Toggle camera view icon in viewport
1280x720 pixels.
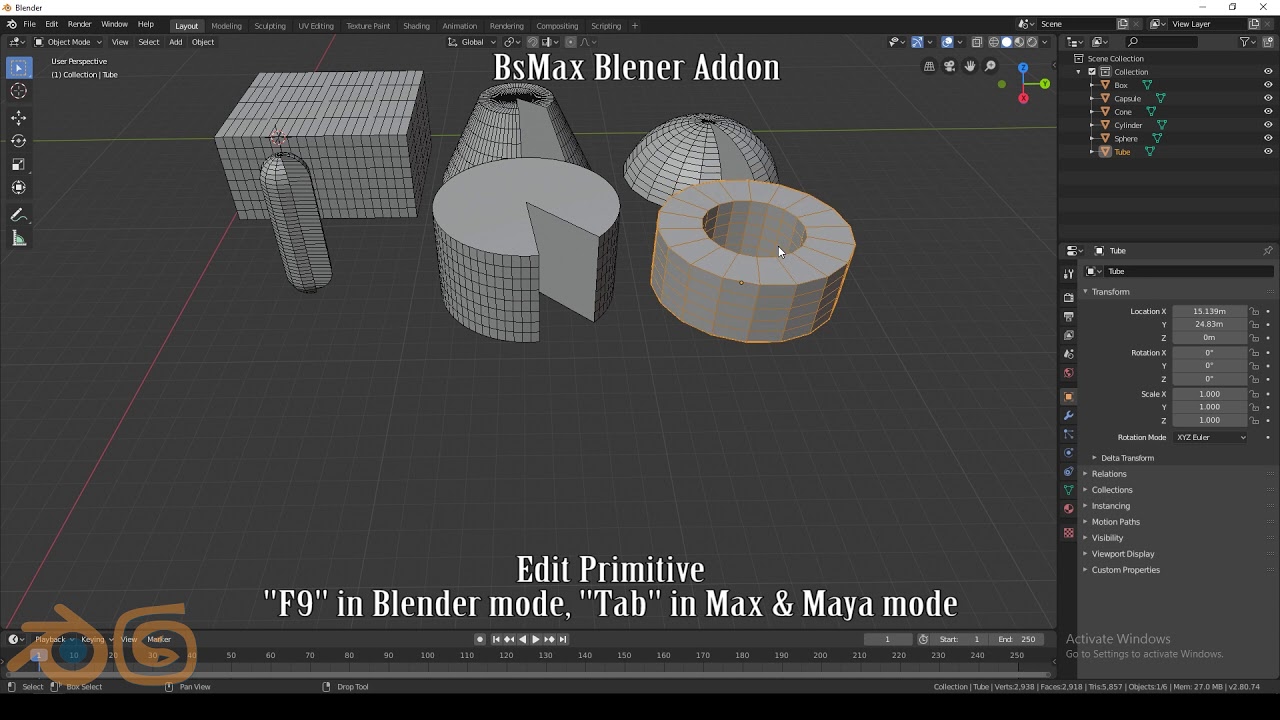pyautogui.click(x=949, y=67)
